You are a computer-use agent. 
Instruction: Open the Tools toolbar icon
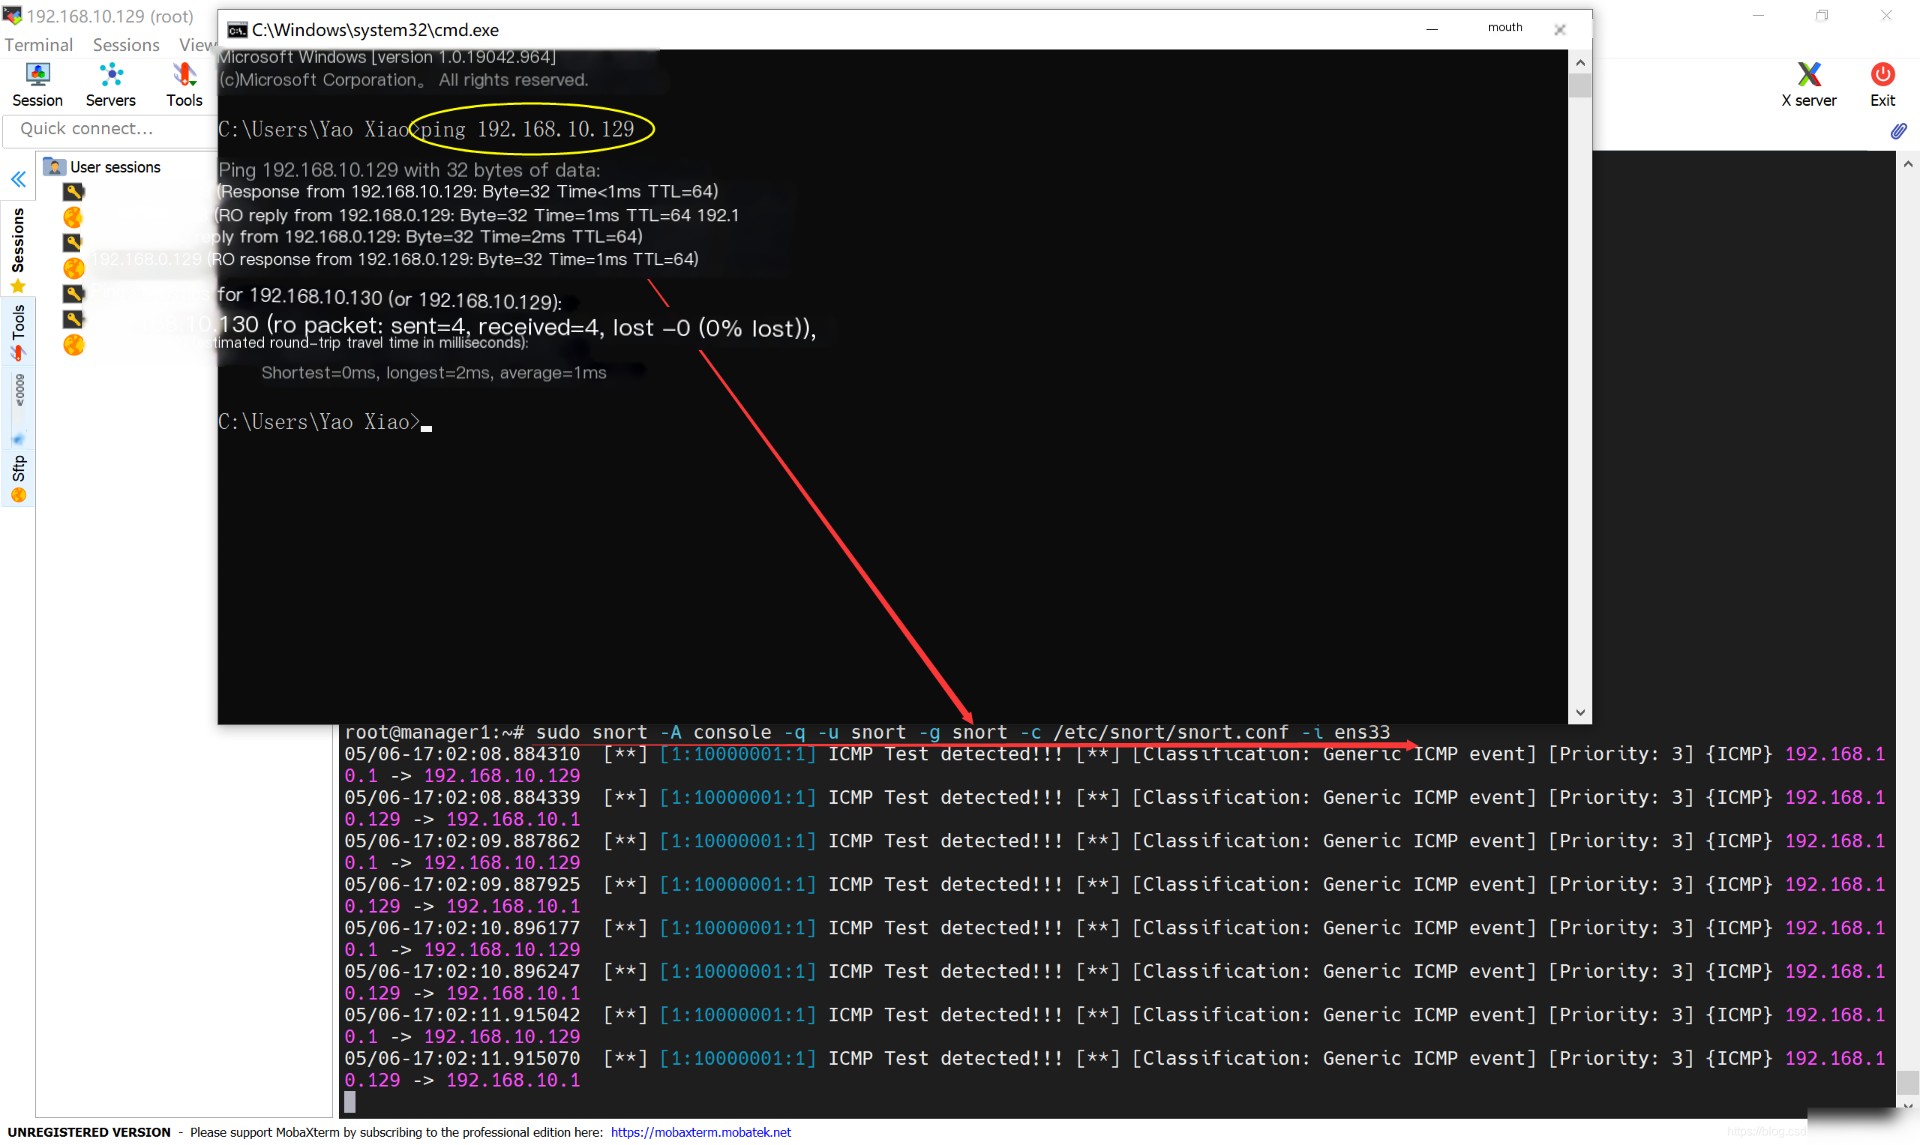click(184, 84)
